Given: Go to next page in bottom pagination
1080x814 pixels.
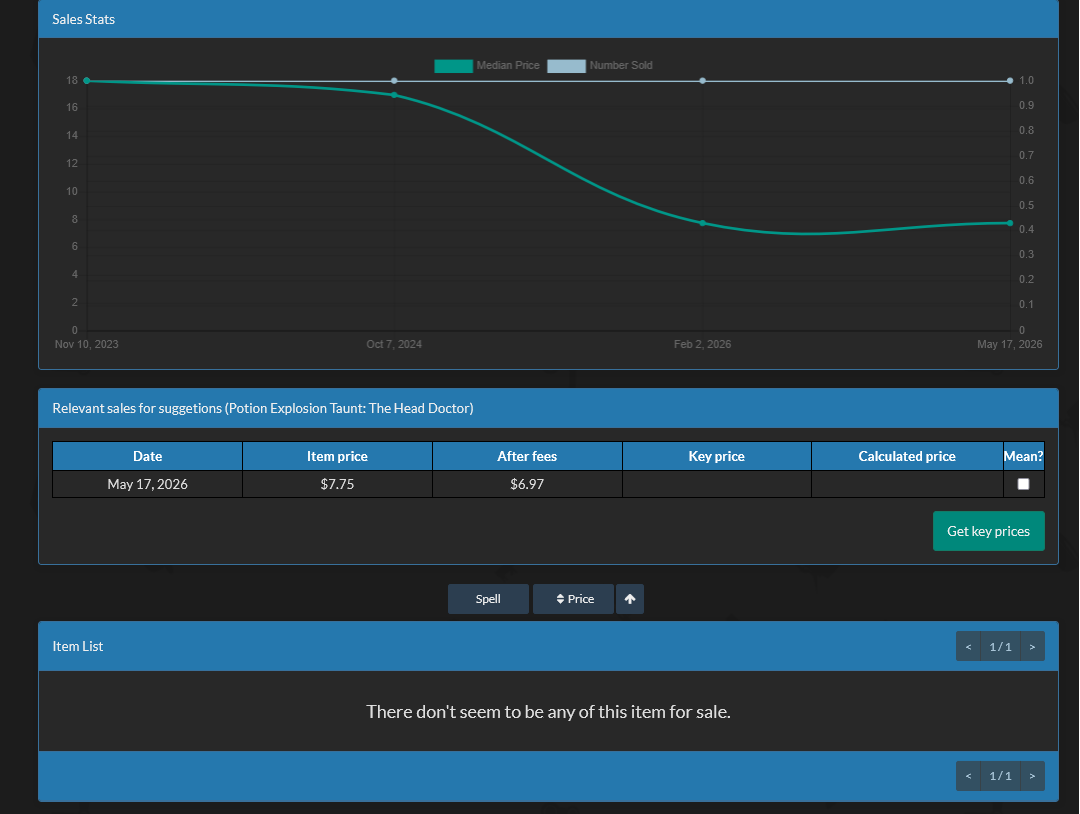Looking at the screenshot, I should [1032, 776].
